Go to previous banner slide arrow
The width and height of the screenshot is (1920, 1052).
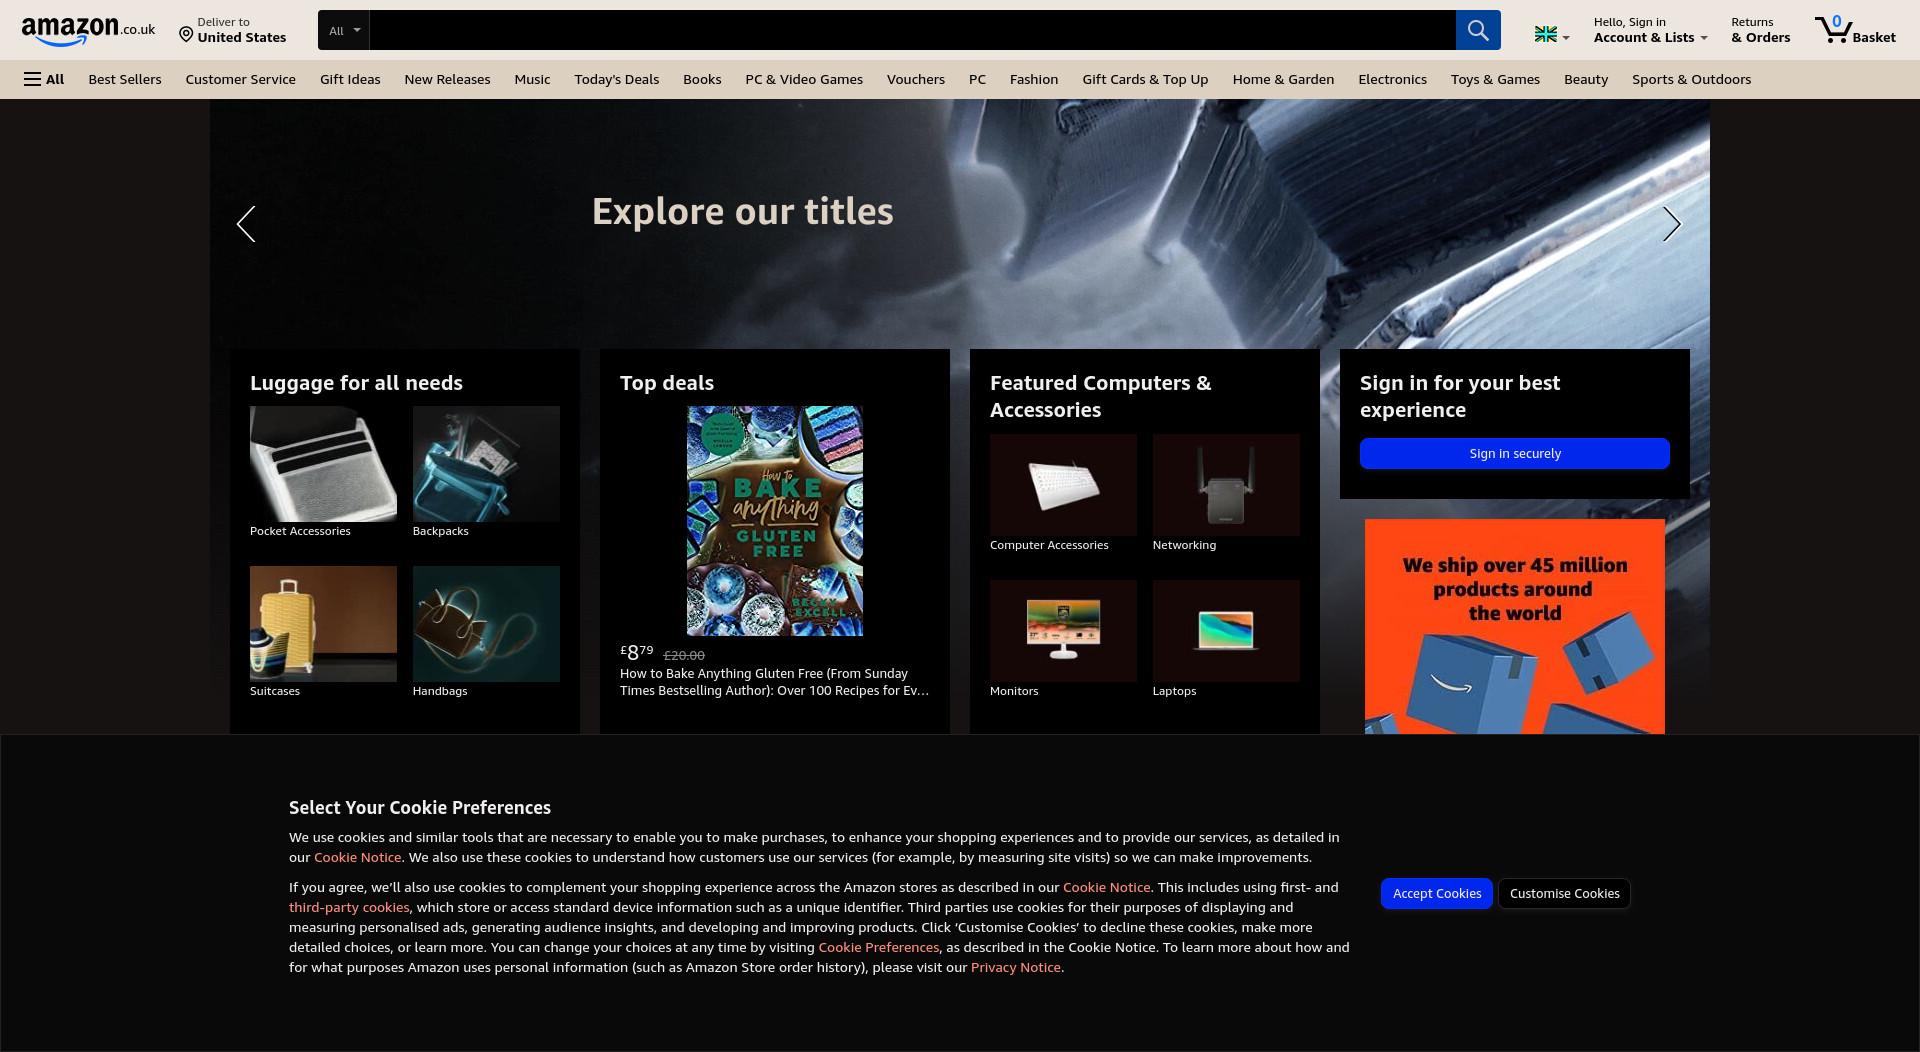tap(246, 224)
